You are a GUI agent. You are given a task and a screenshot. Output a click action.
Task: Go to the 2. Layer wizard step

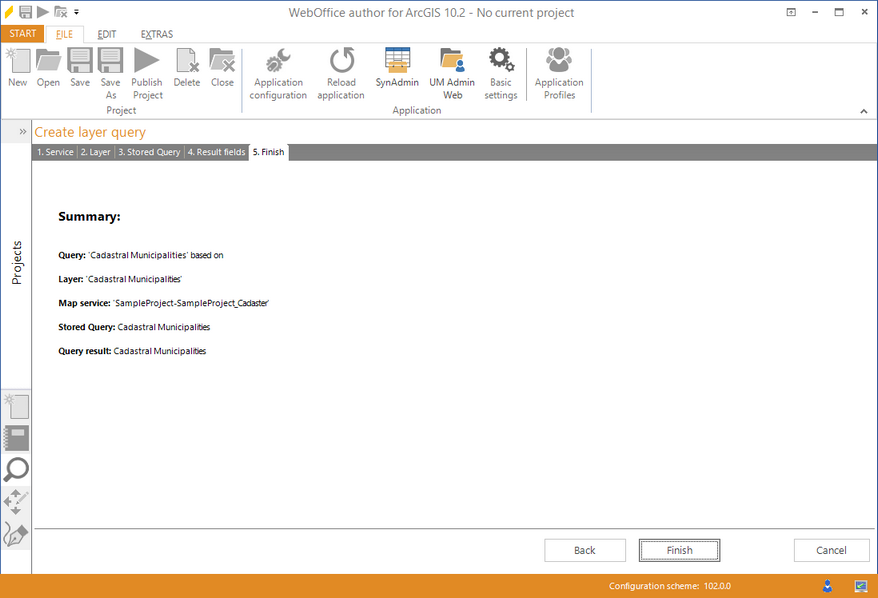[95, 151]
